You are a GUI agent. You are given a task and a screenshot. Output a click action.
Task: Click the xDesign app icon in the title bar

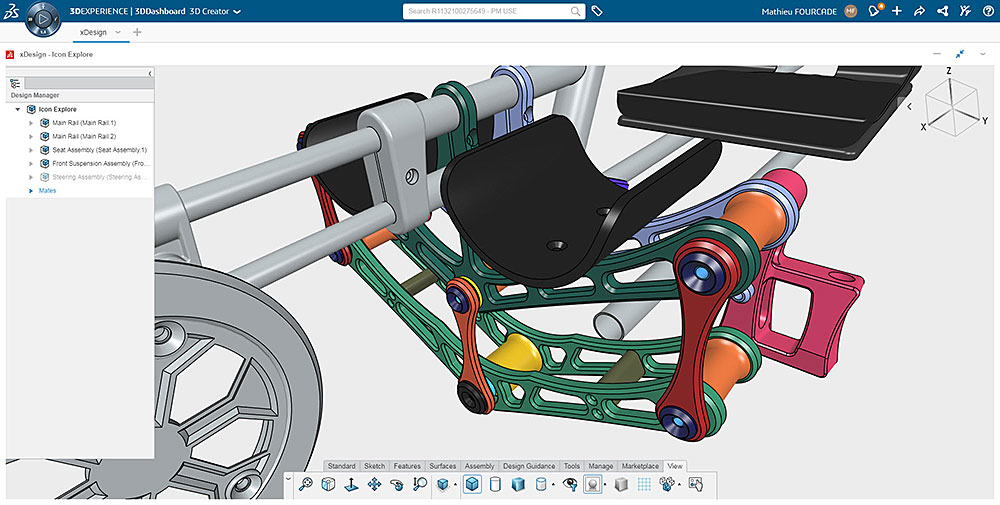pyautogui.click(x=10, y=54)
